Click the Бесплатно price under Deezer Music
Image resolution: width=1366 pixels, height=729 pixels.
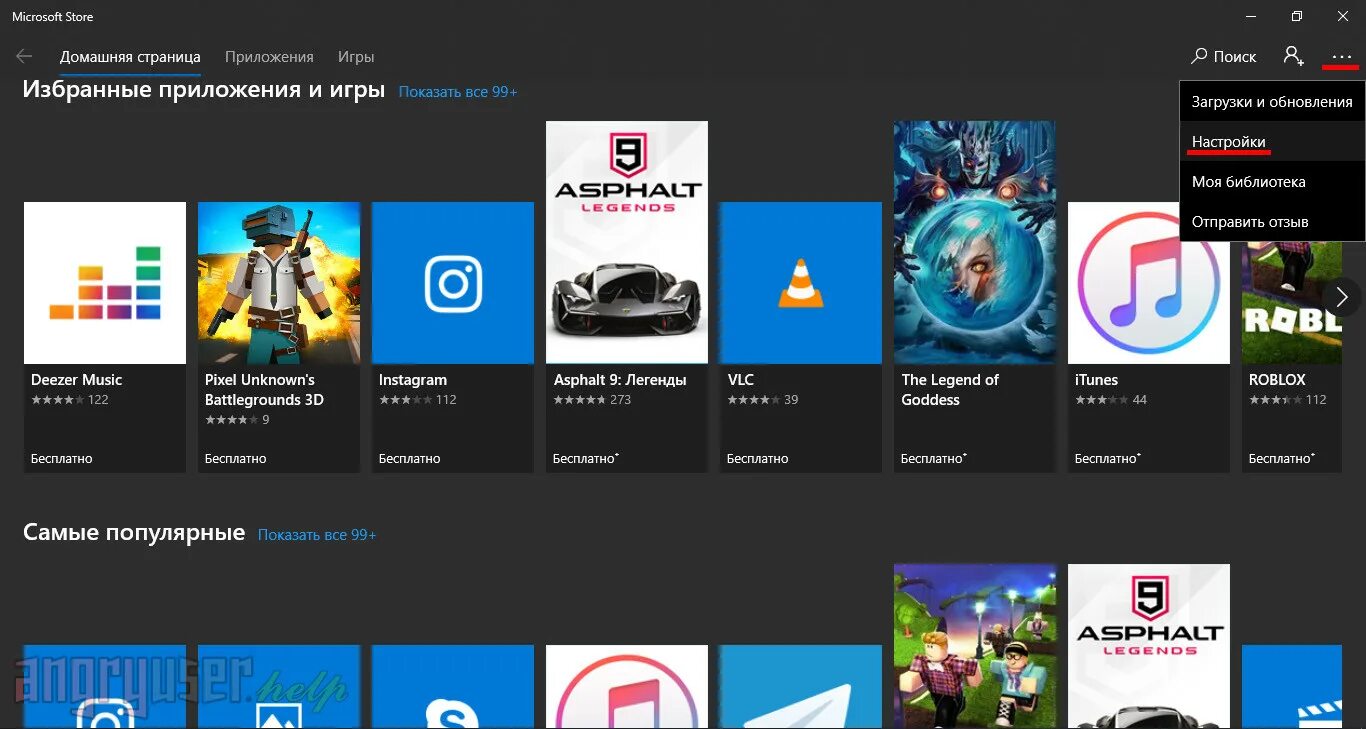pos(62,459)
